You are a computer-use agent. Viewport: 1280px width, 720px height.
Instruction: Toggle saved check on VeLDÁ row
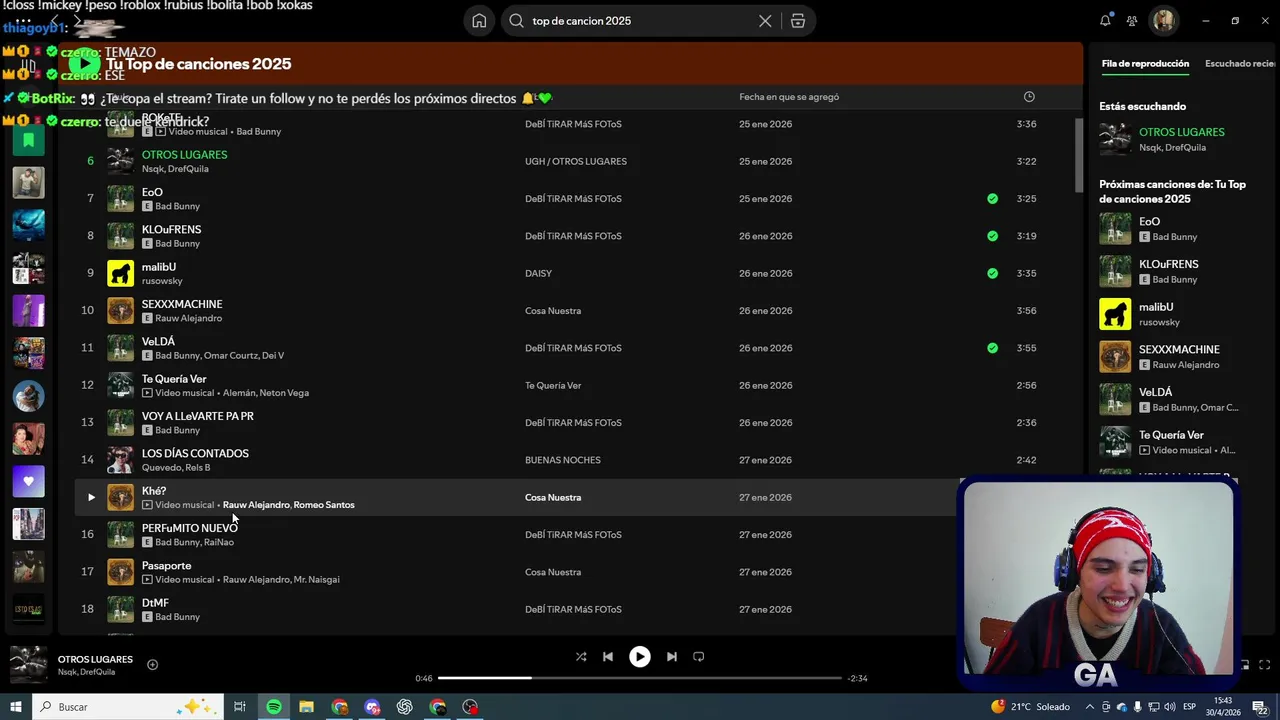pos(992,348)
